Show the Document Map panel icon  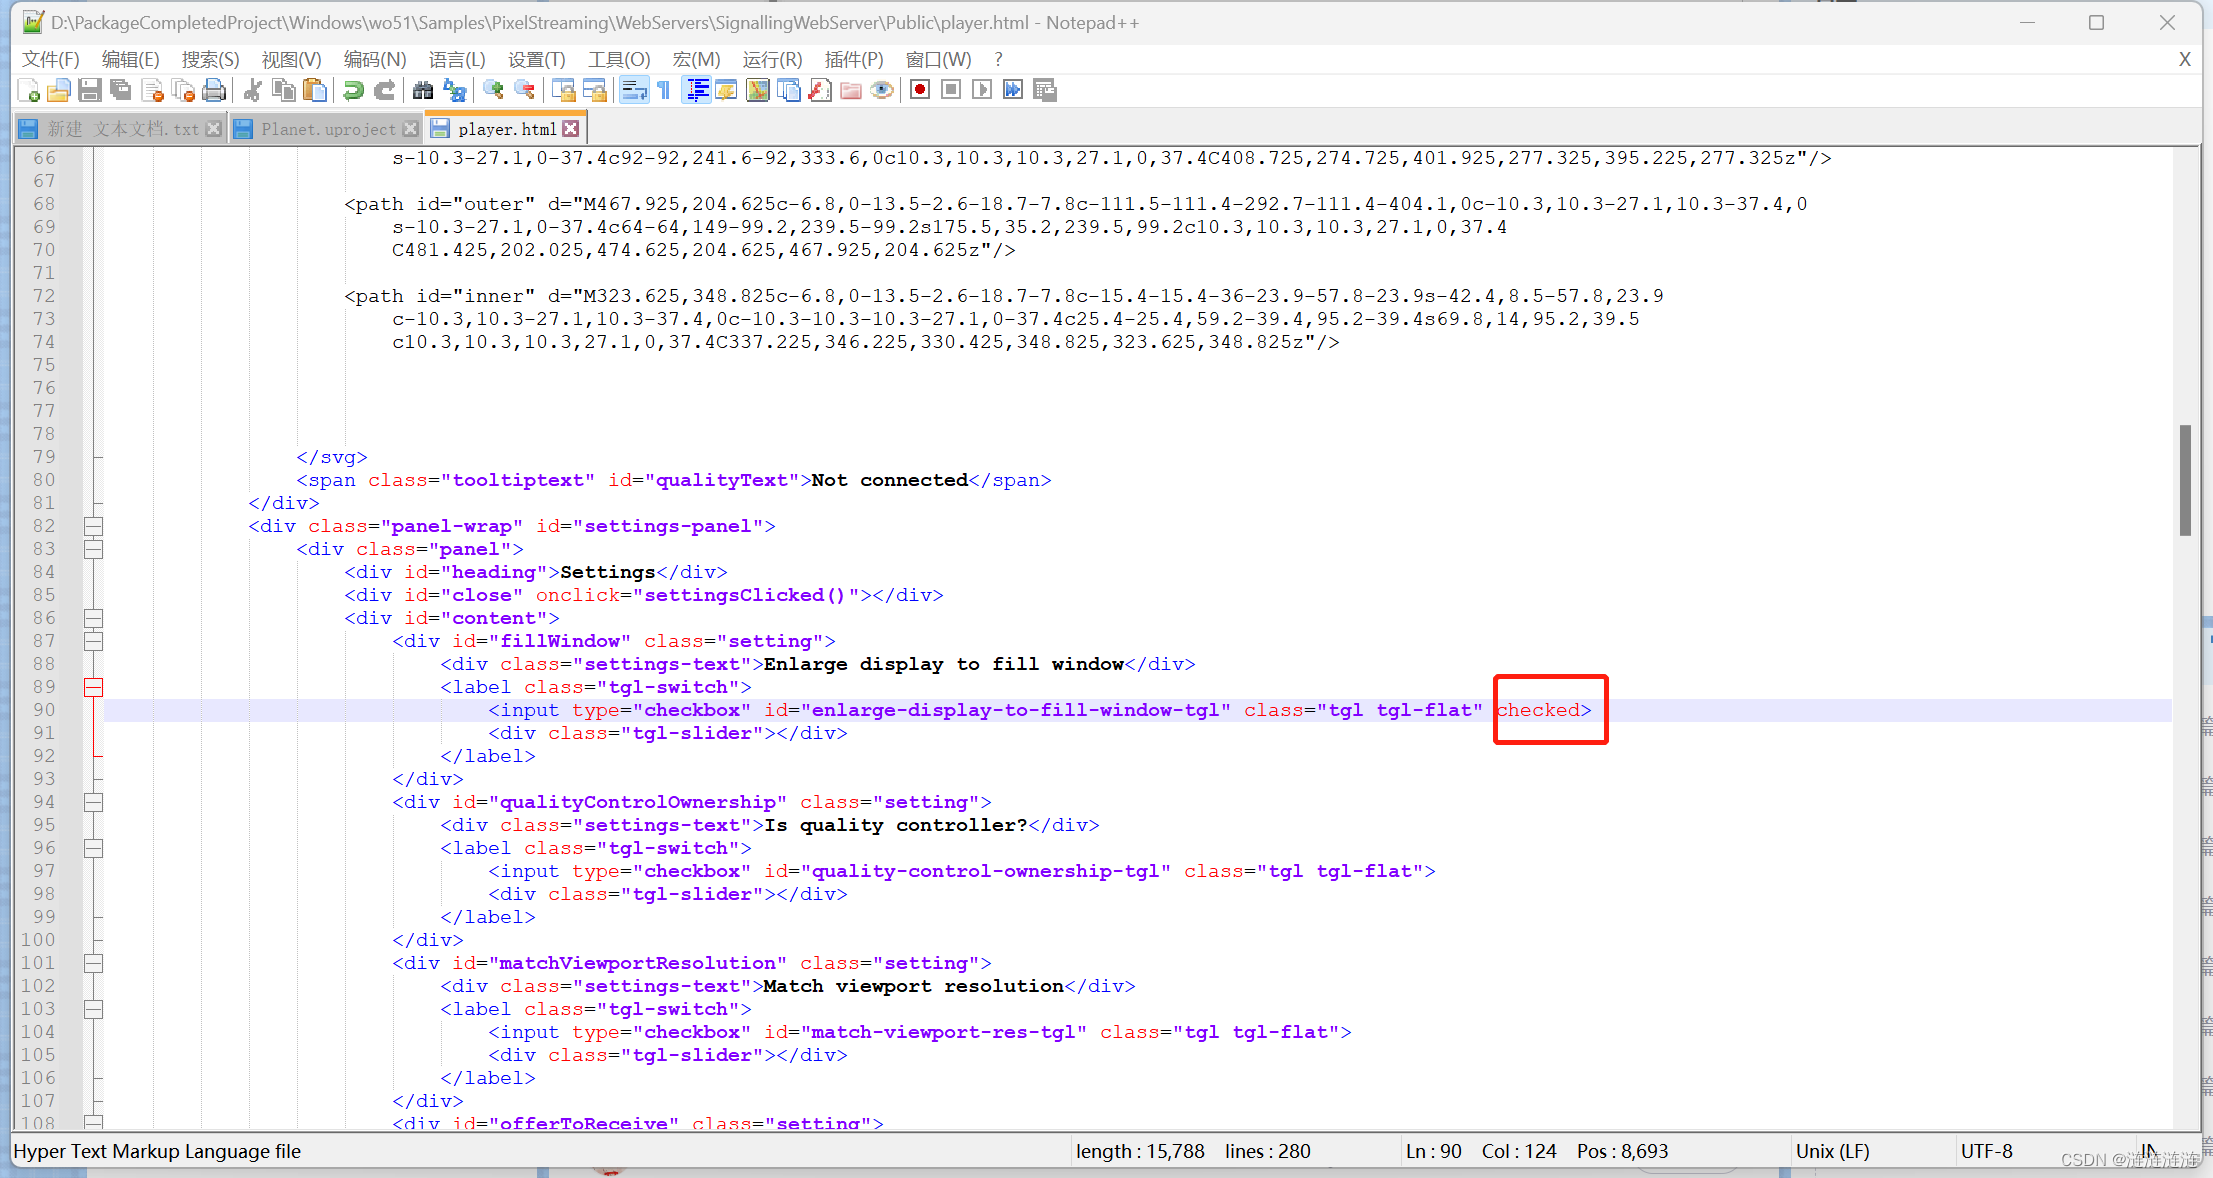coord(758,91)
